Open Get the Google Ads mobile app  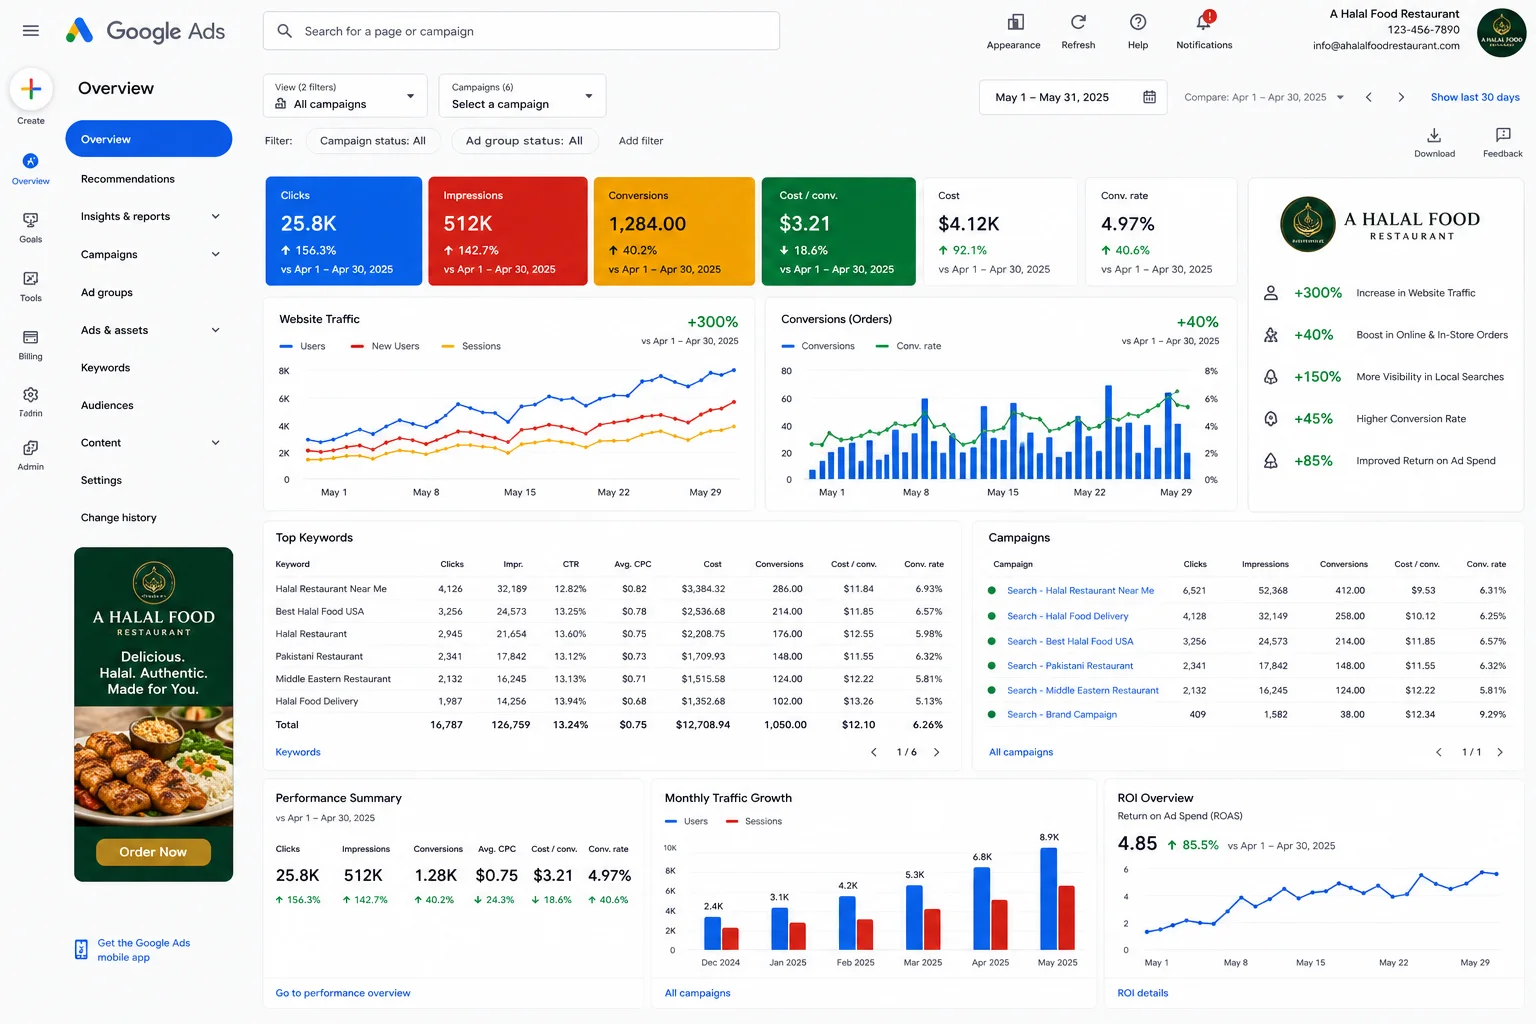click(143, 950)
